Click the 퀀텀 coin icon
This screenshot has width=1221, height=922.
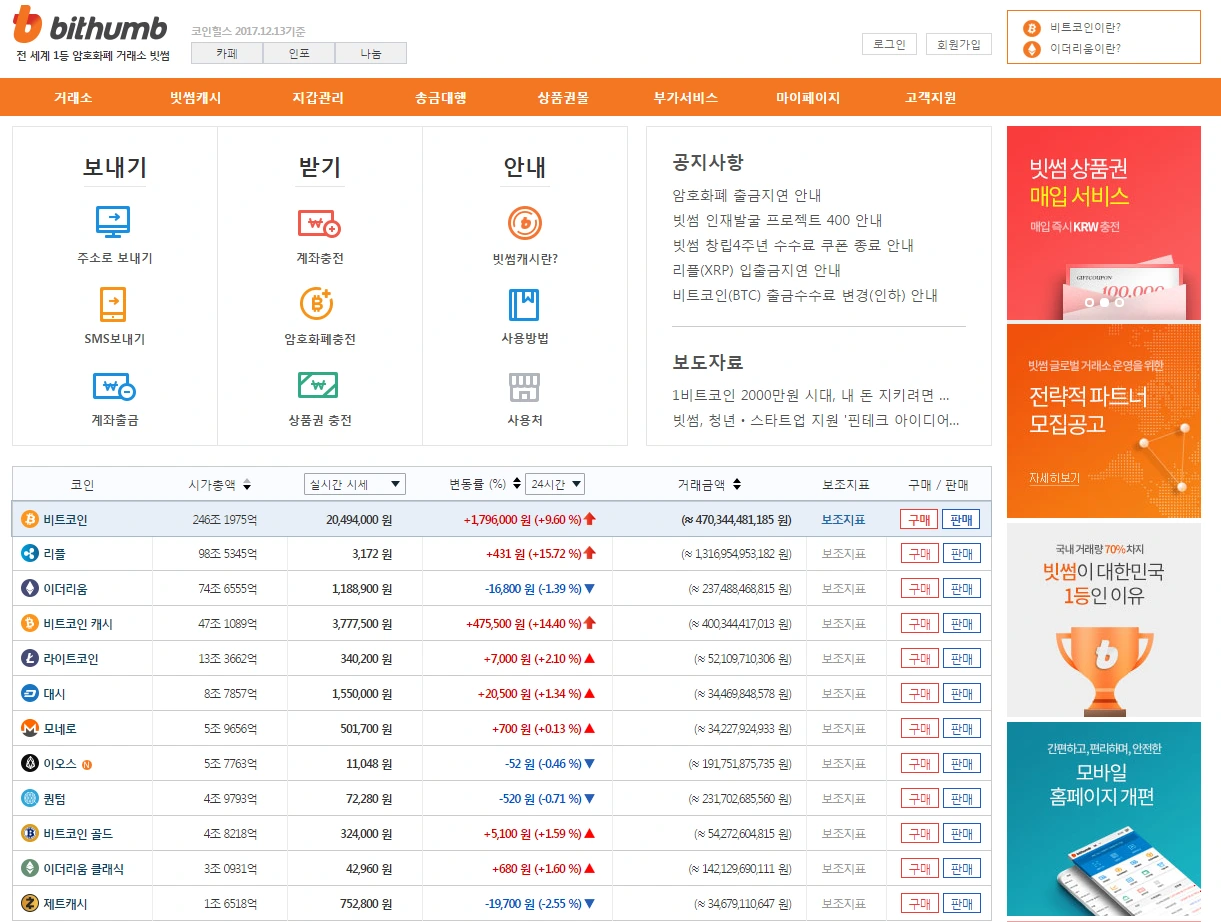tap(30, 798)
